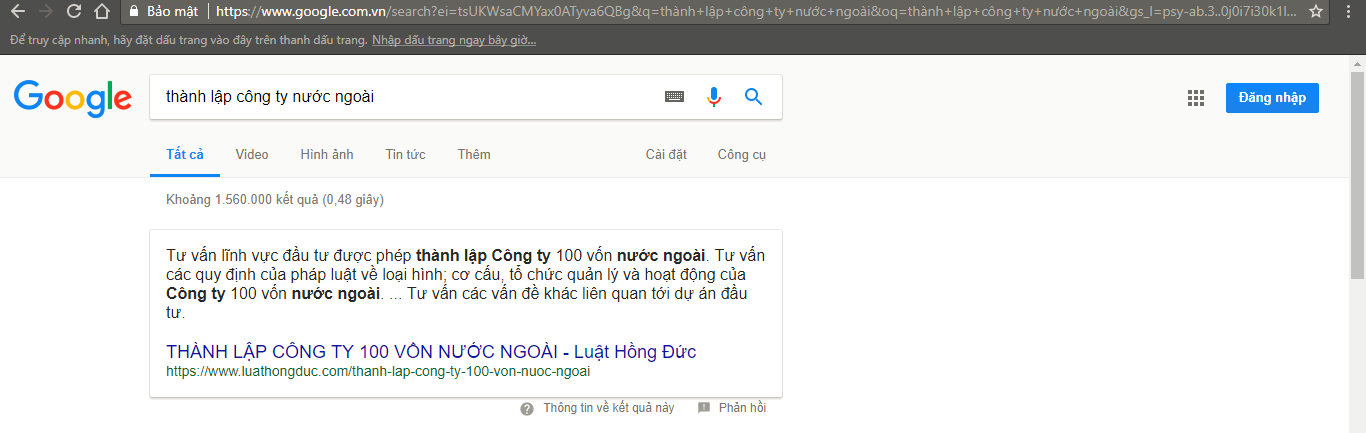
Task: Start voice search with the microphone
Action: (x=714, y=97)
